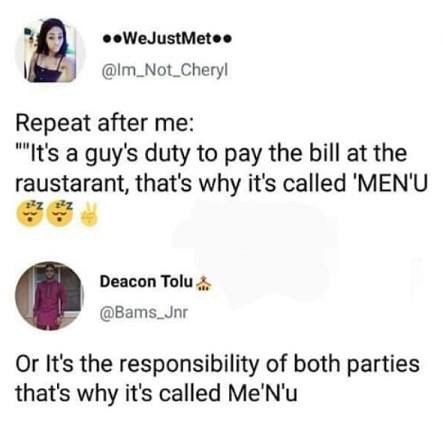Click the first sleeping face emoji
This screenshot has width=443, height=422.
click(x=29, y=213)
